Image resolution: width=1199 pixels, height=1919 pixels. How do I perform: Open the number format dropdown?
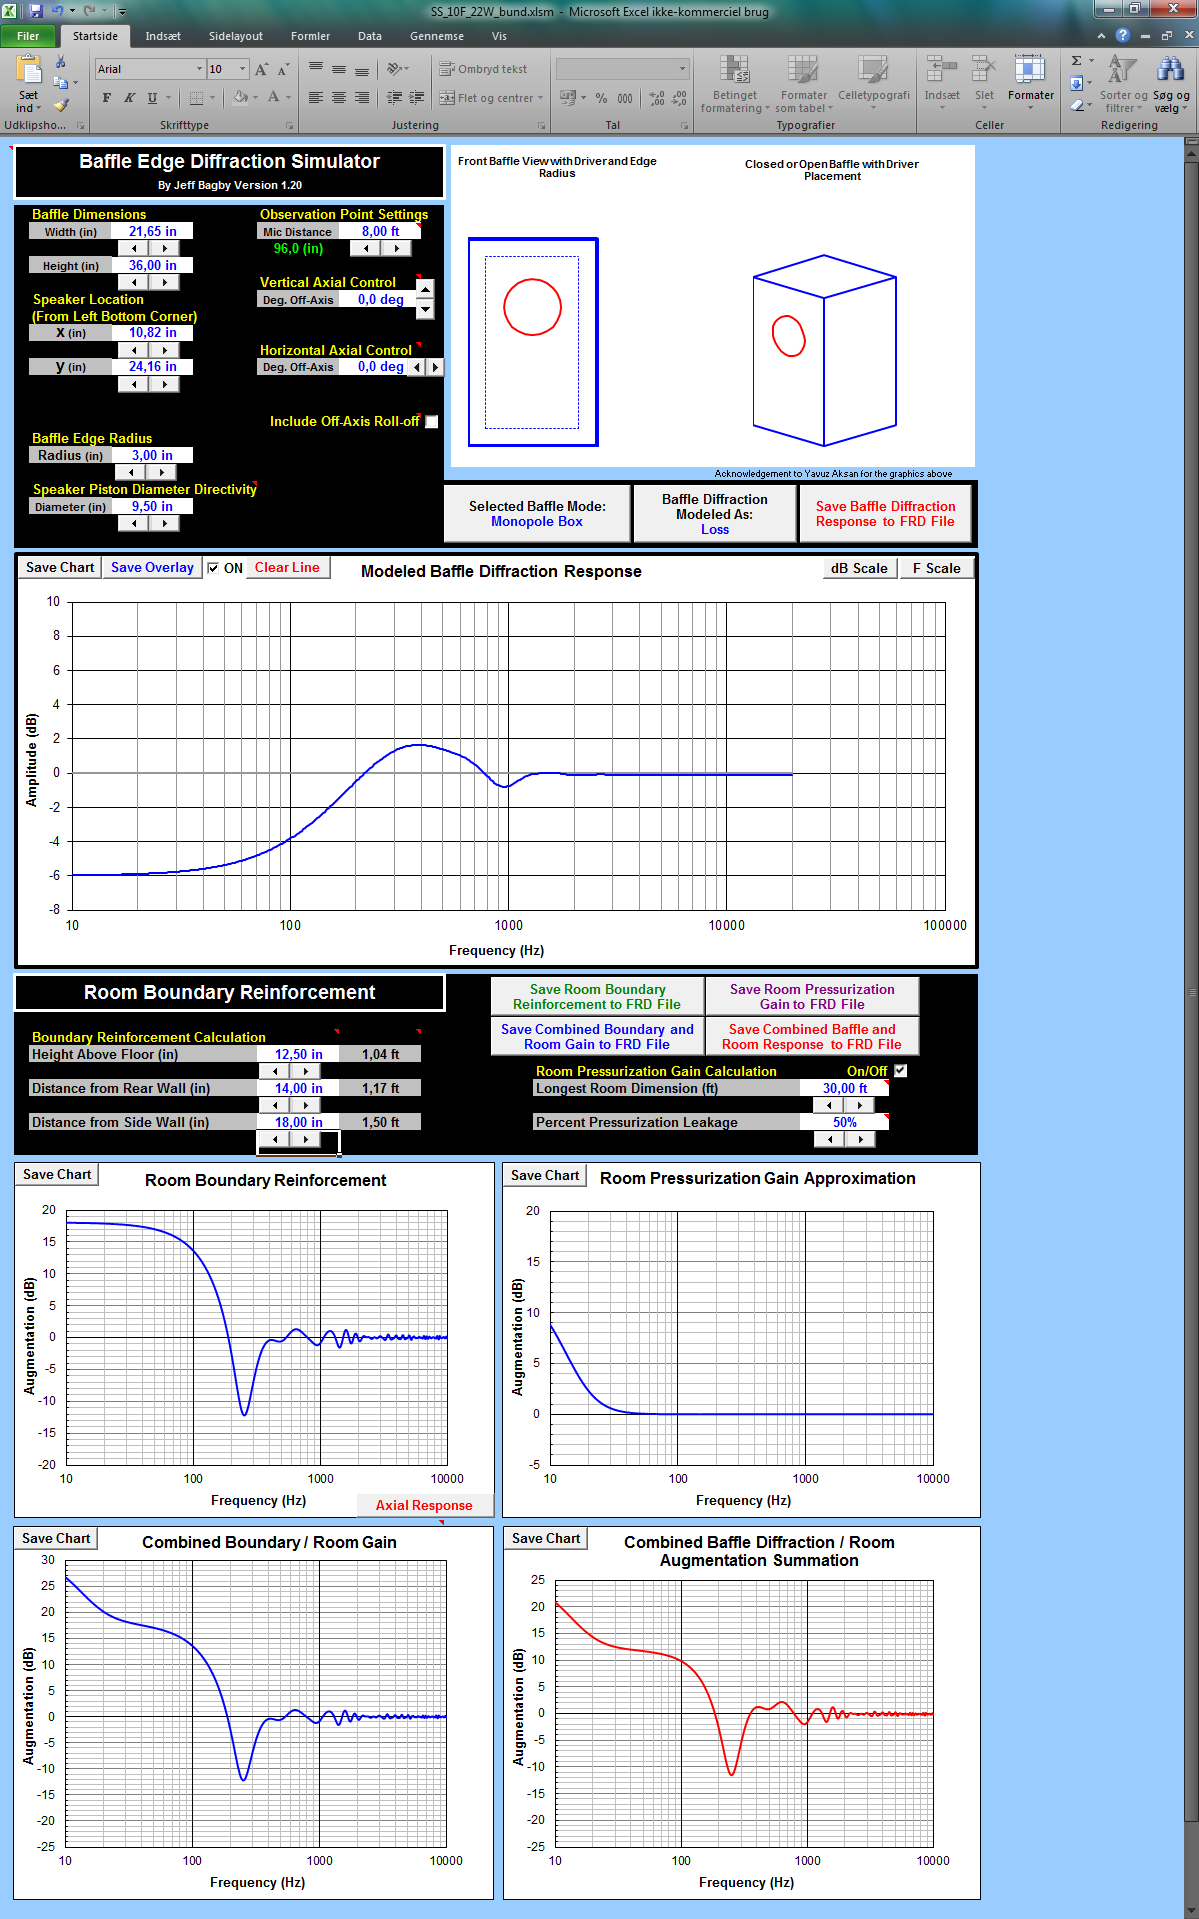coord(683,69)
